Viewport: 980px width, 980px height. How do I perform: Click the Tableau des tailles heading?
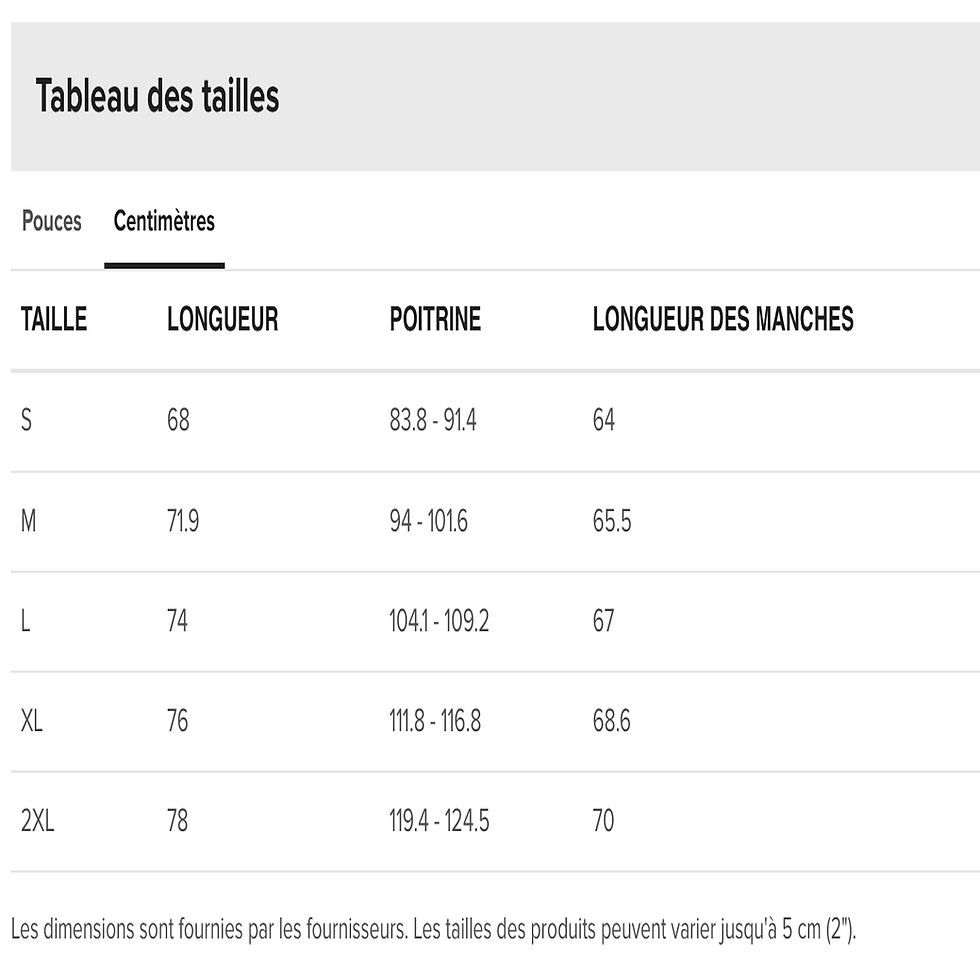[x=157, y=97]
